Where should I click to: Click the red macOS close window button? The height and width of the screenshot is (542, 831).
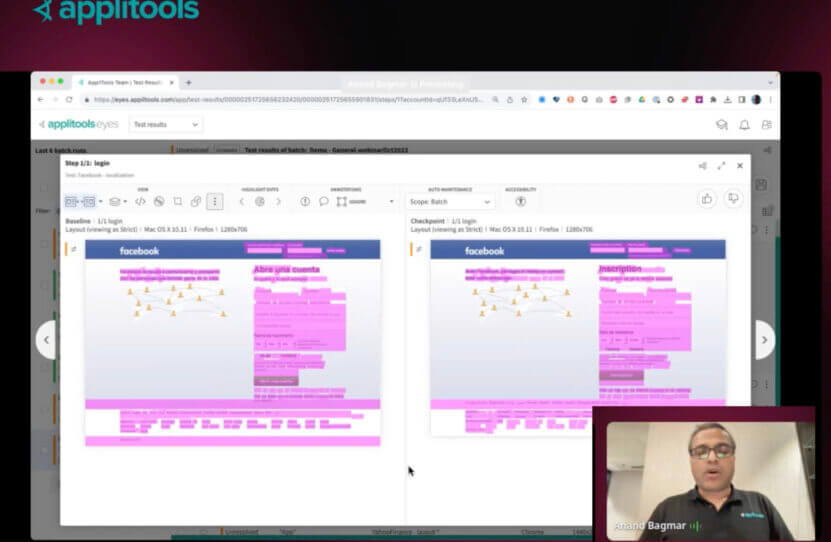click(x=42, y=82)
